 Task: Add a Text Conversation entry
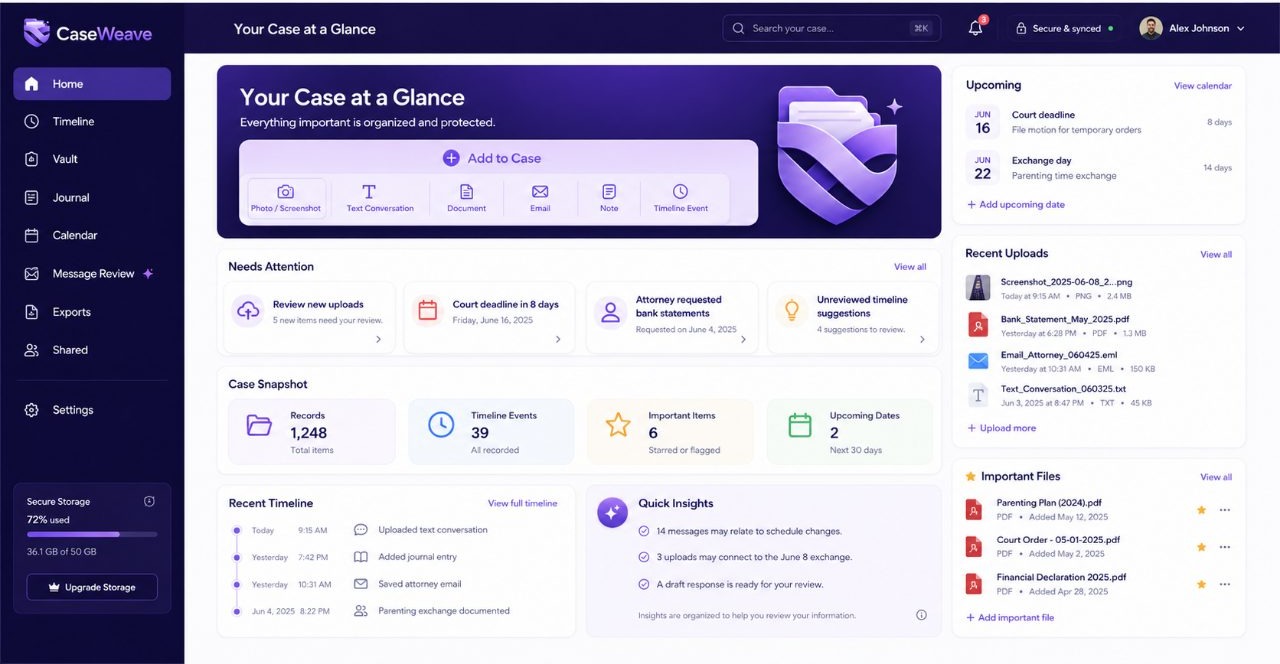tap(380, 198)
